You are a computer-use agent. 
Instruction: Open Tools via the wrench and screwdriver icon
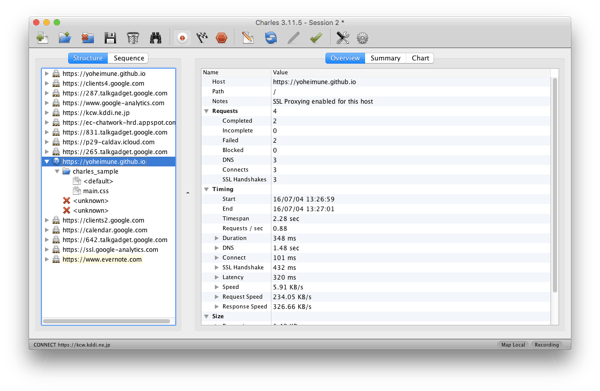[342, 38]
